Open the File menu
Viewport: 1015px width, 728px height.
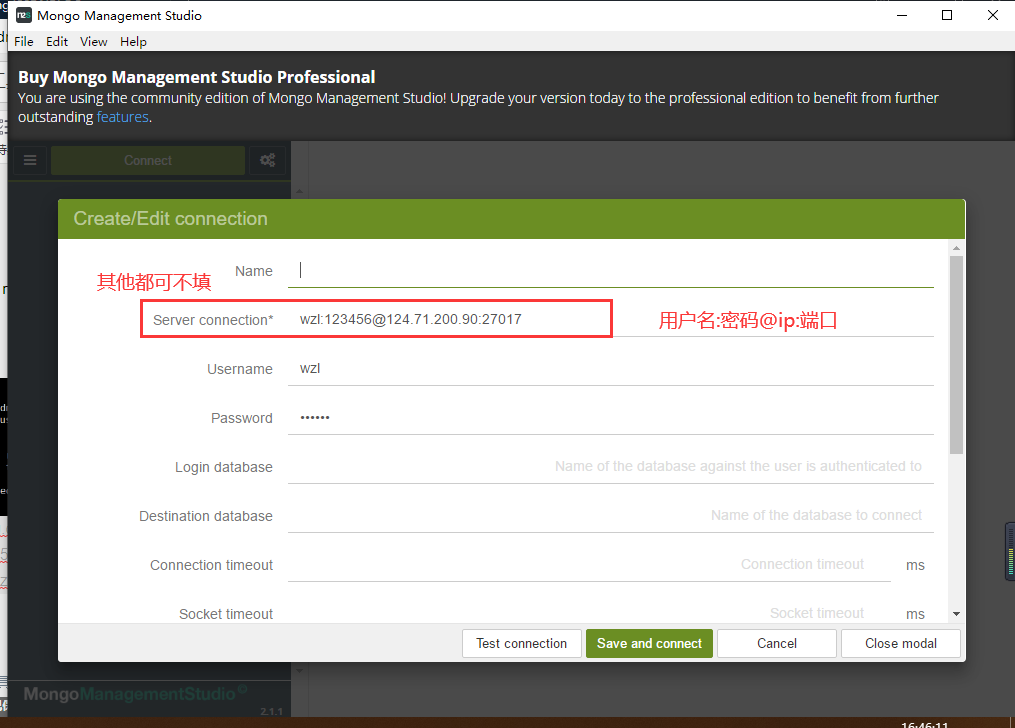tap(23, 41)
